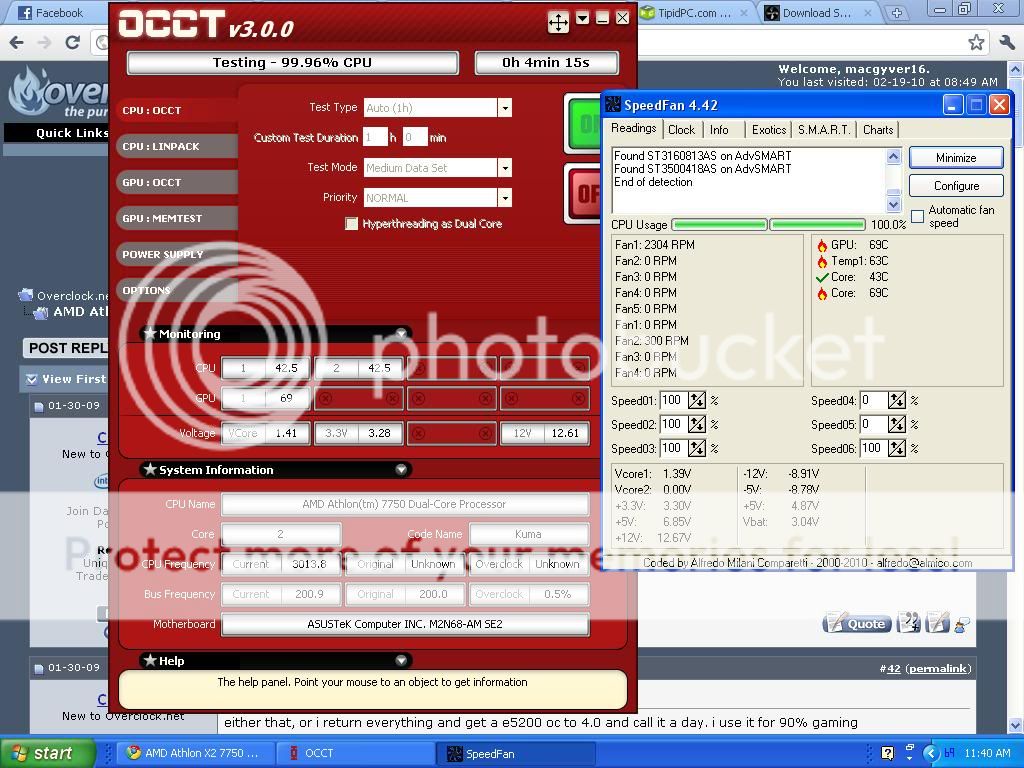The width and height of the screenshot is (1024, 768).
Task: Toggle the View First checkbox on the forum
Action: [31, 379]
